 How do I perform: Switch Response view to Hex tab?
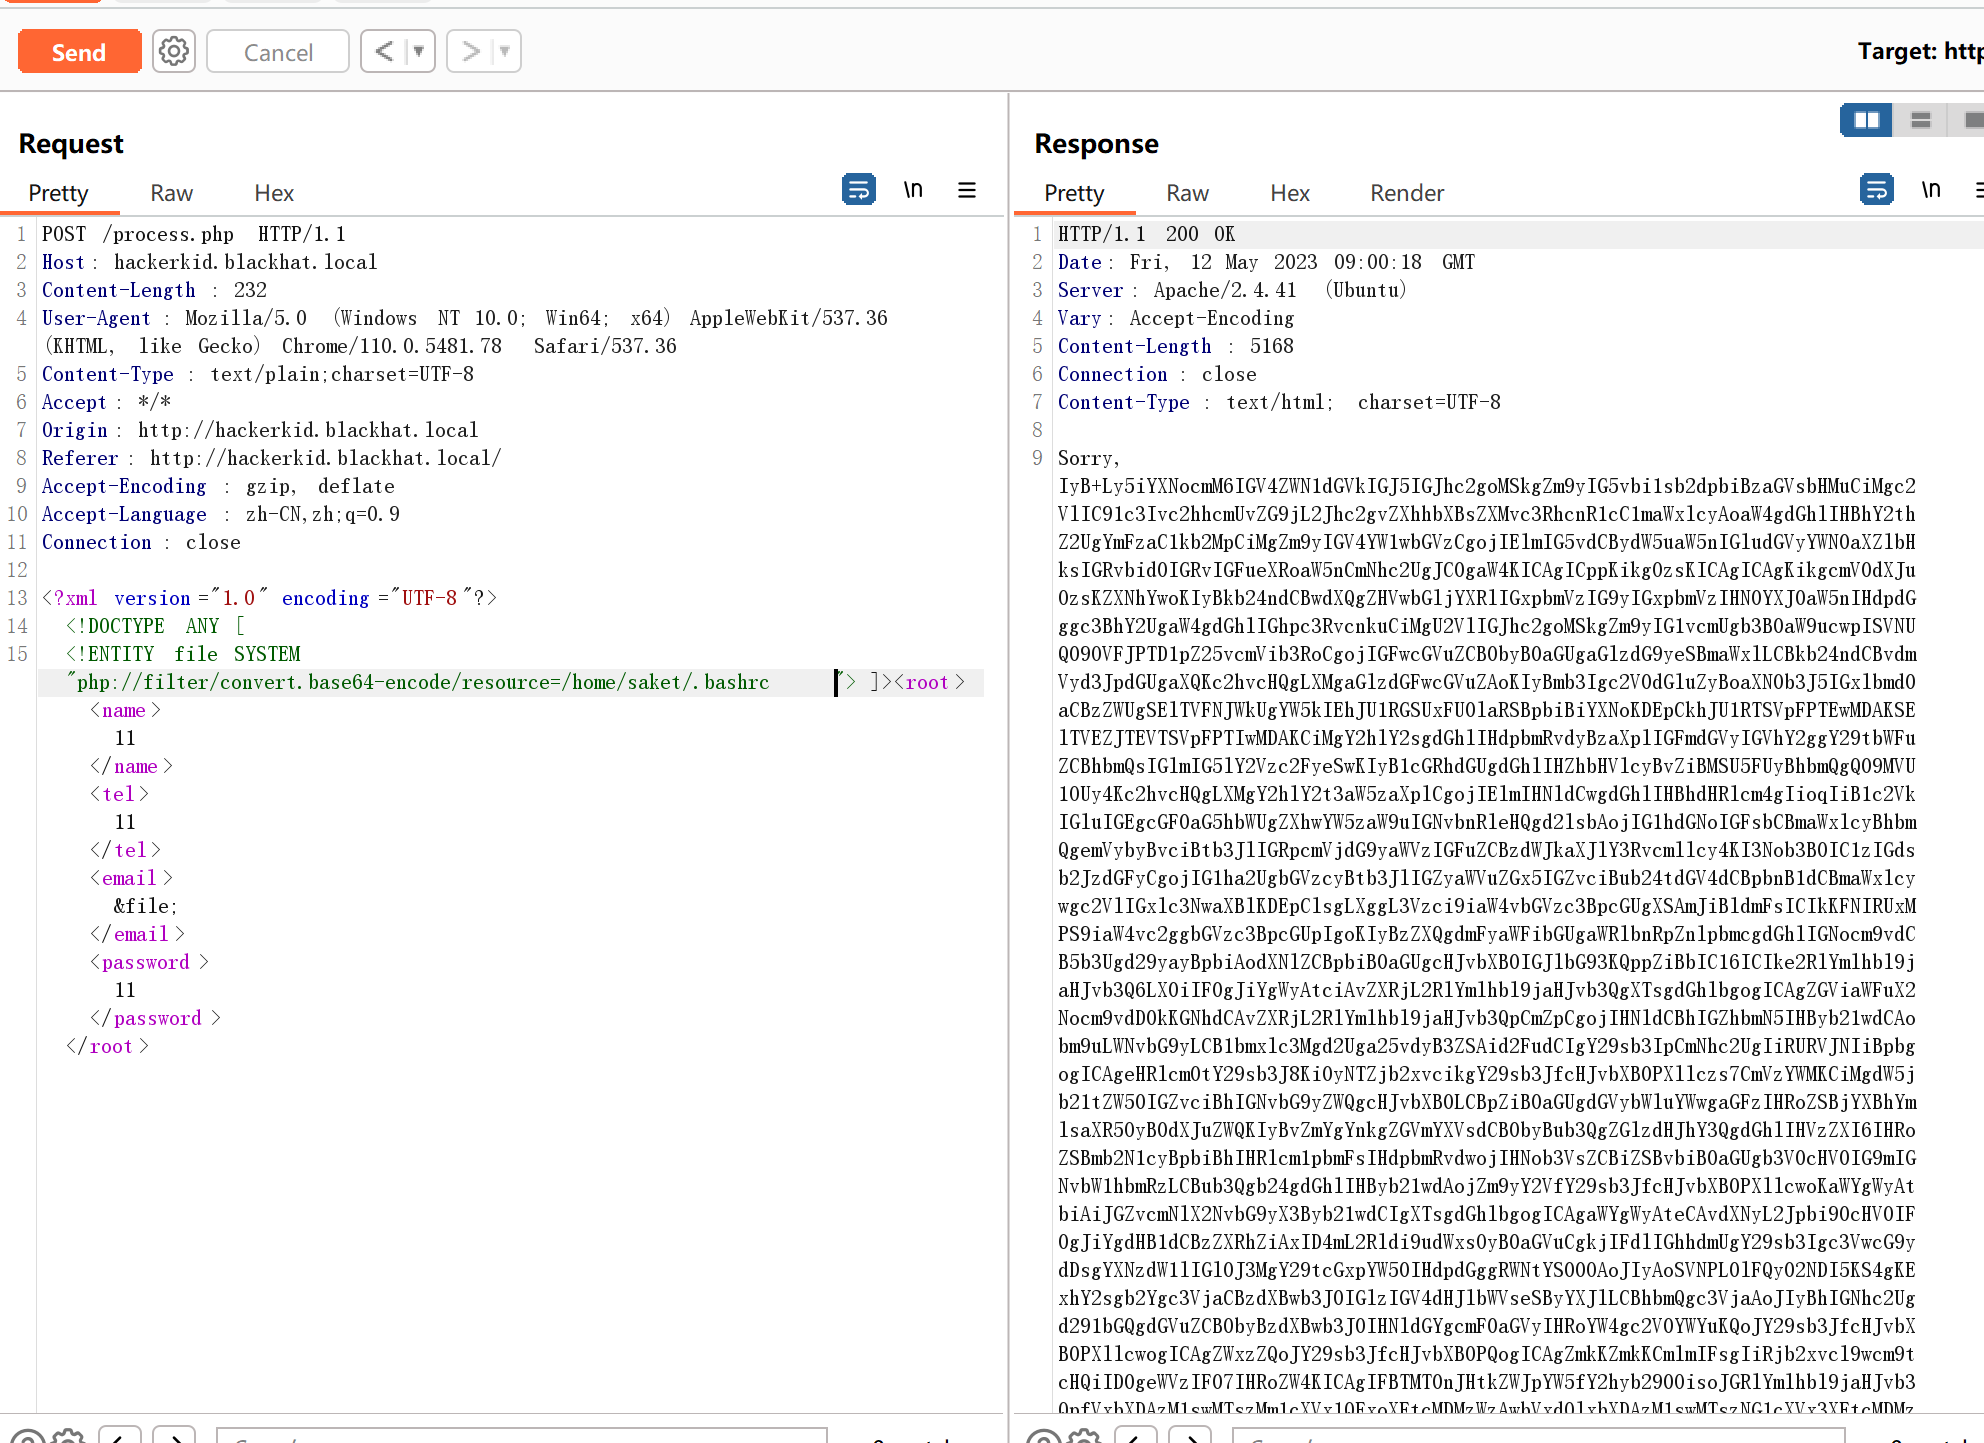point(1290,193)
